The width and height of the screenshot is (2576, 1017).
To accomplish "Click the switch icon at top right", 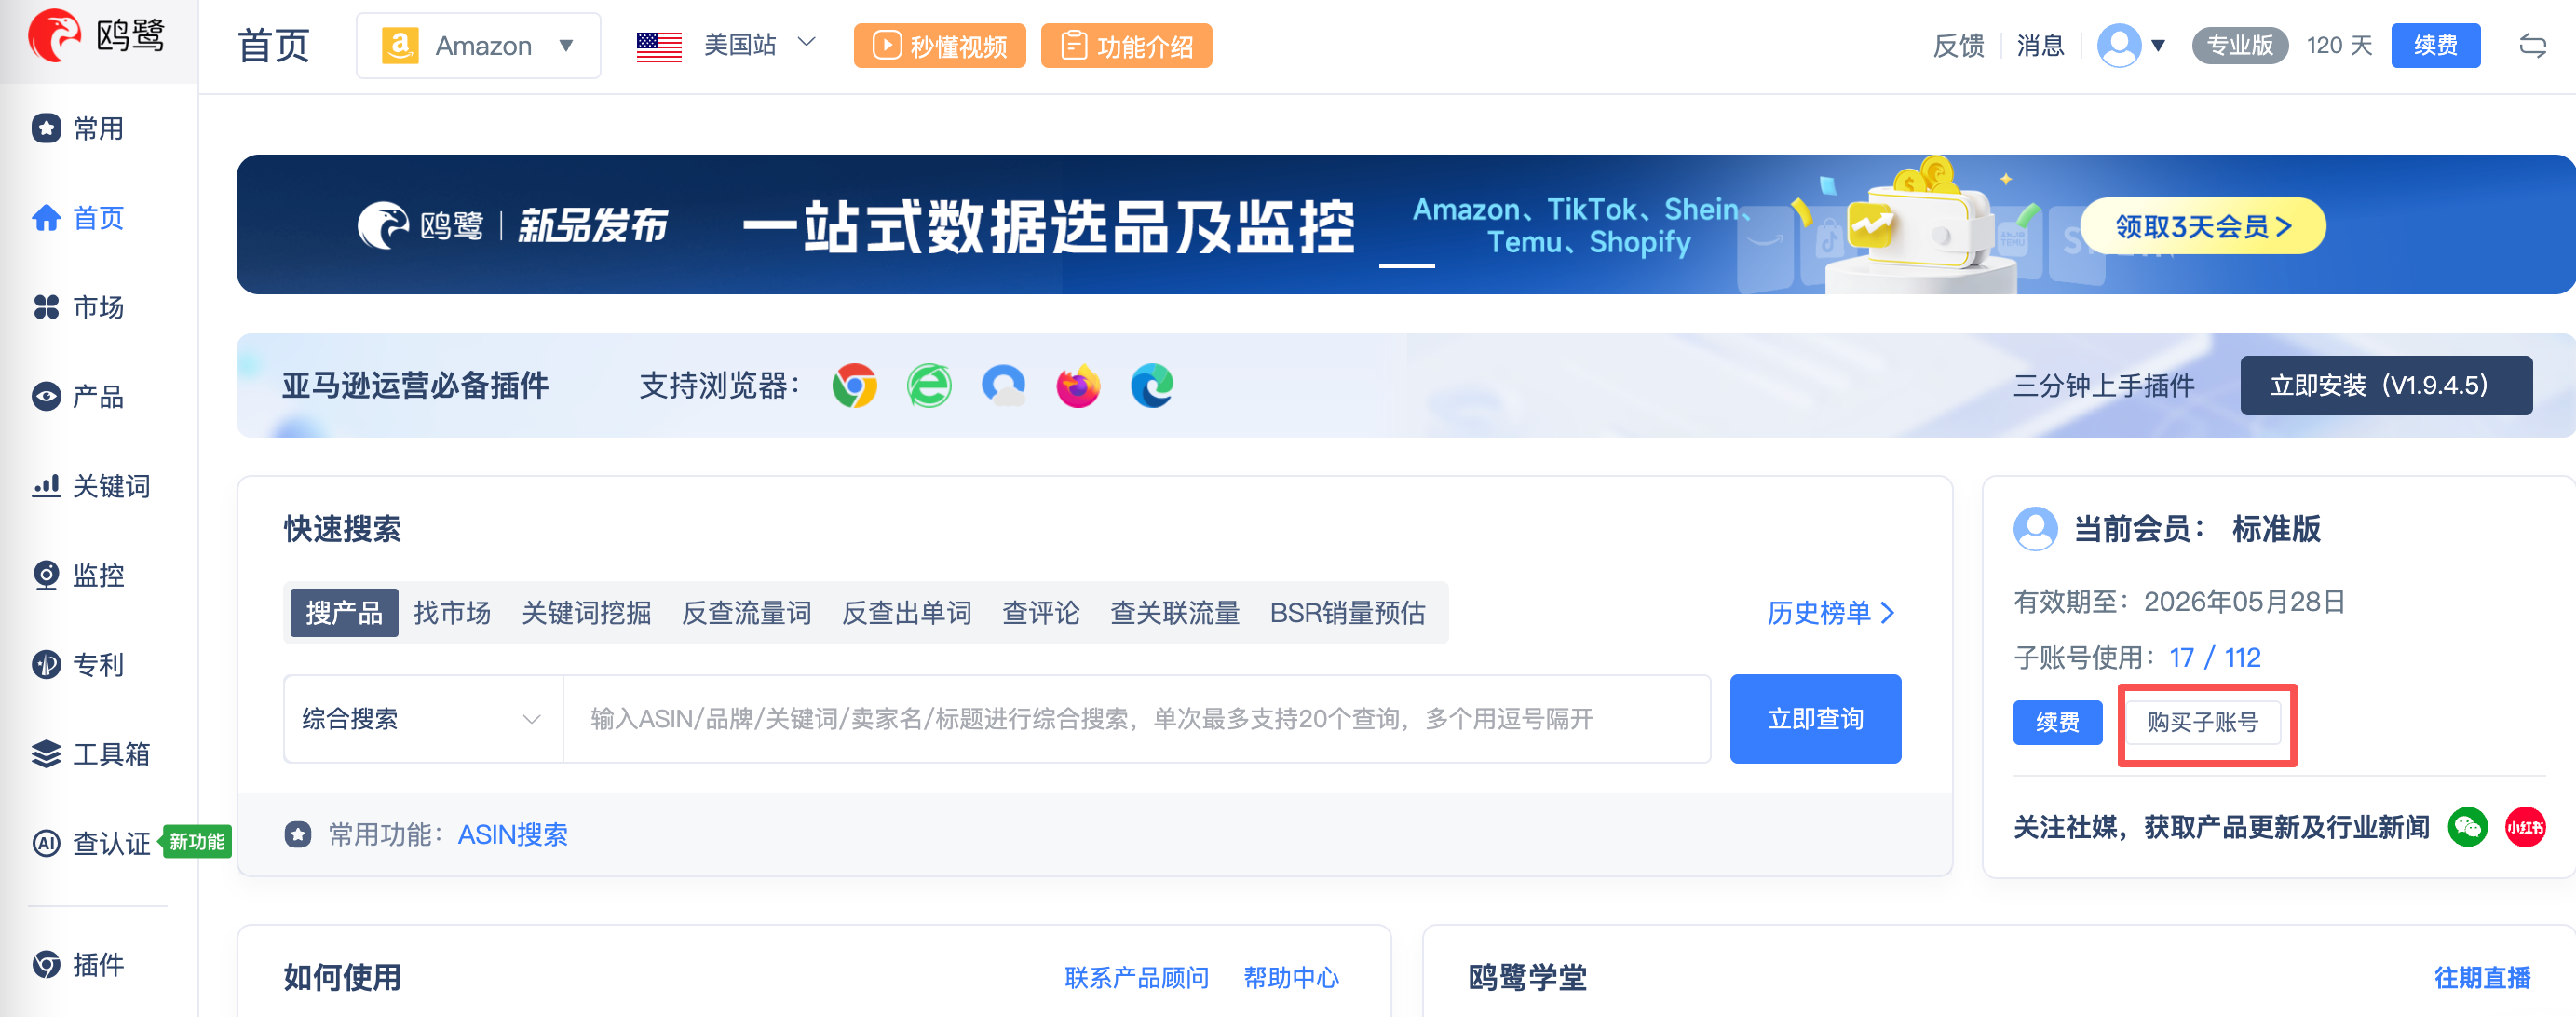I will pyautogui.click(x=2532, y=46).
